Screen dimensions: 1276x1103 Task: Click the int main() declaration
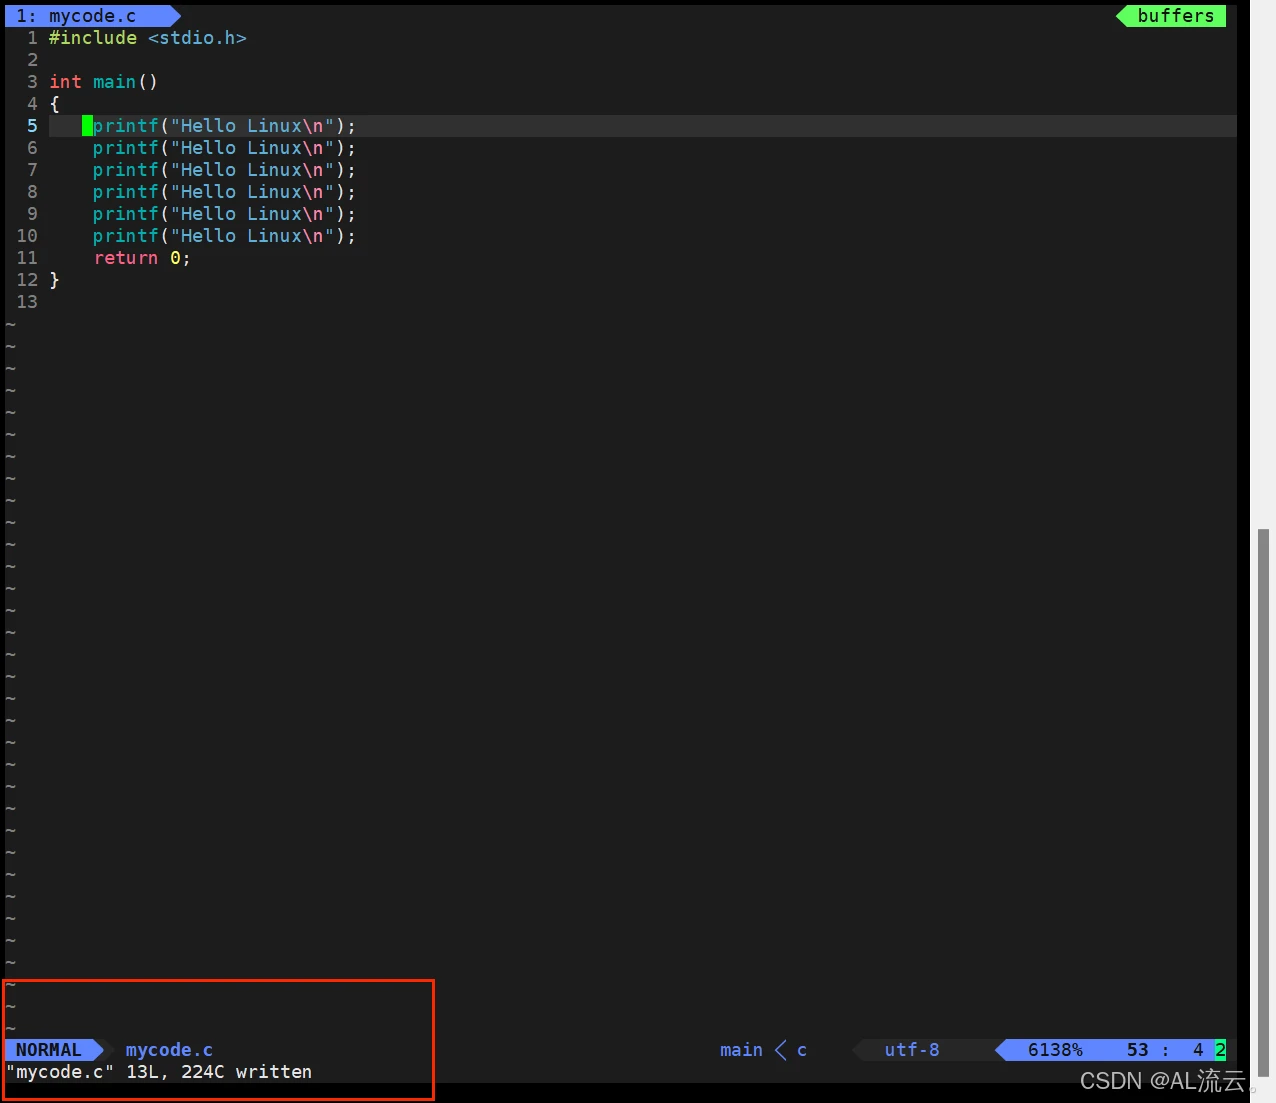103,82
